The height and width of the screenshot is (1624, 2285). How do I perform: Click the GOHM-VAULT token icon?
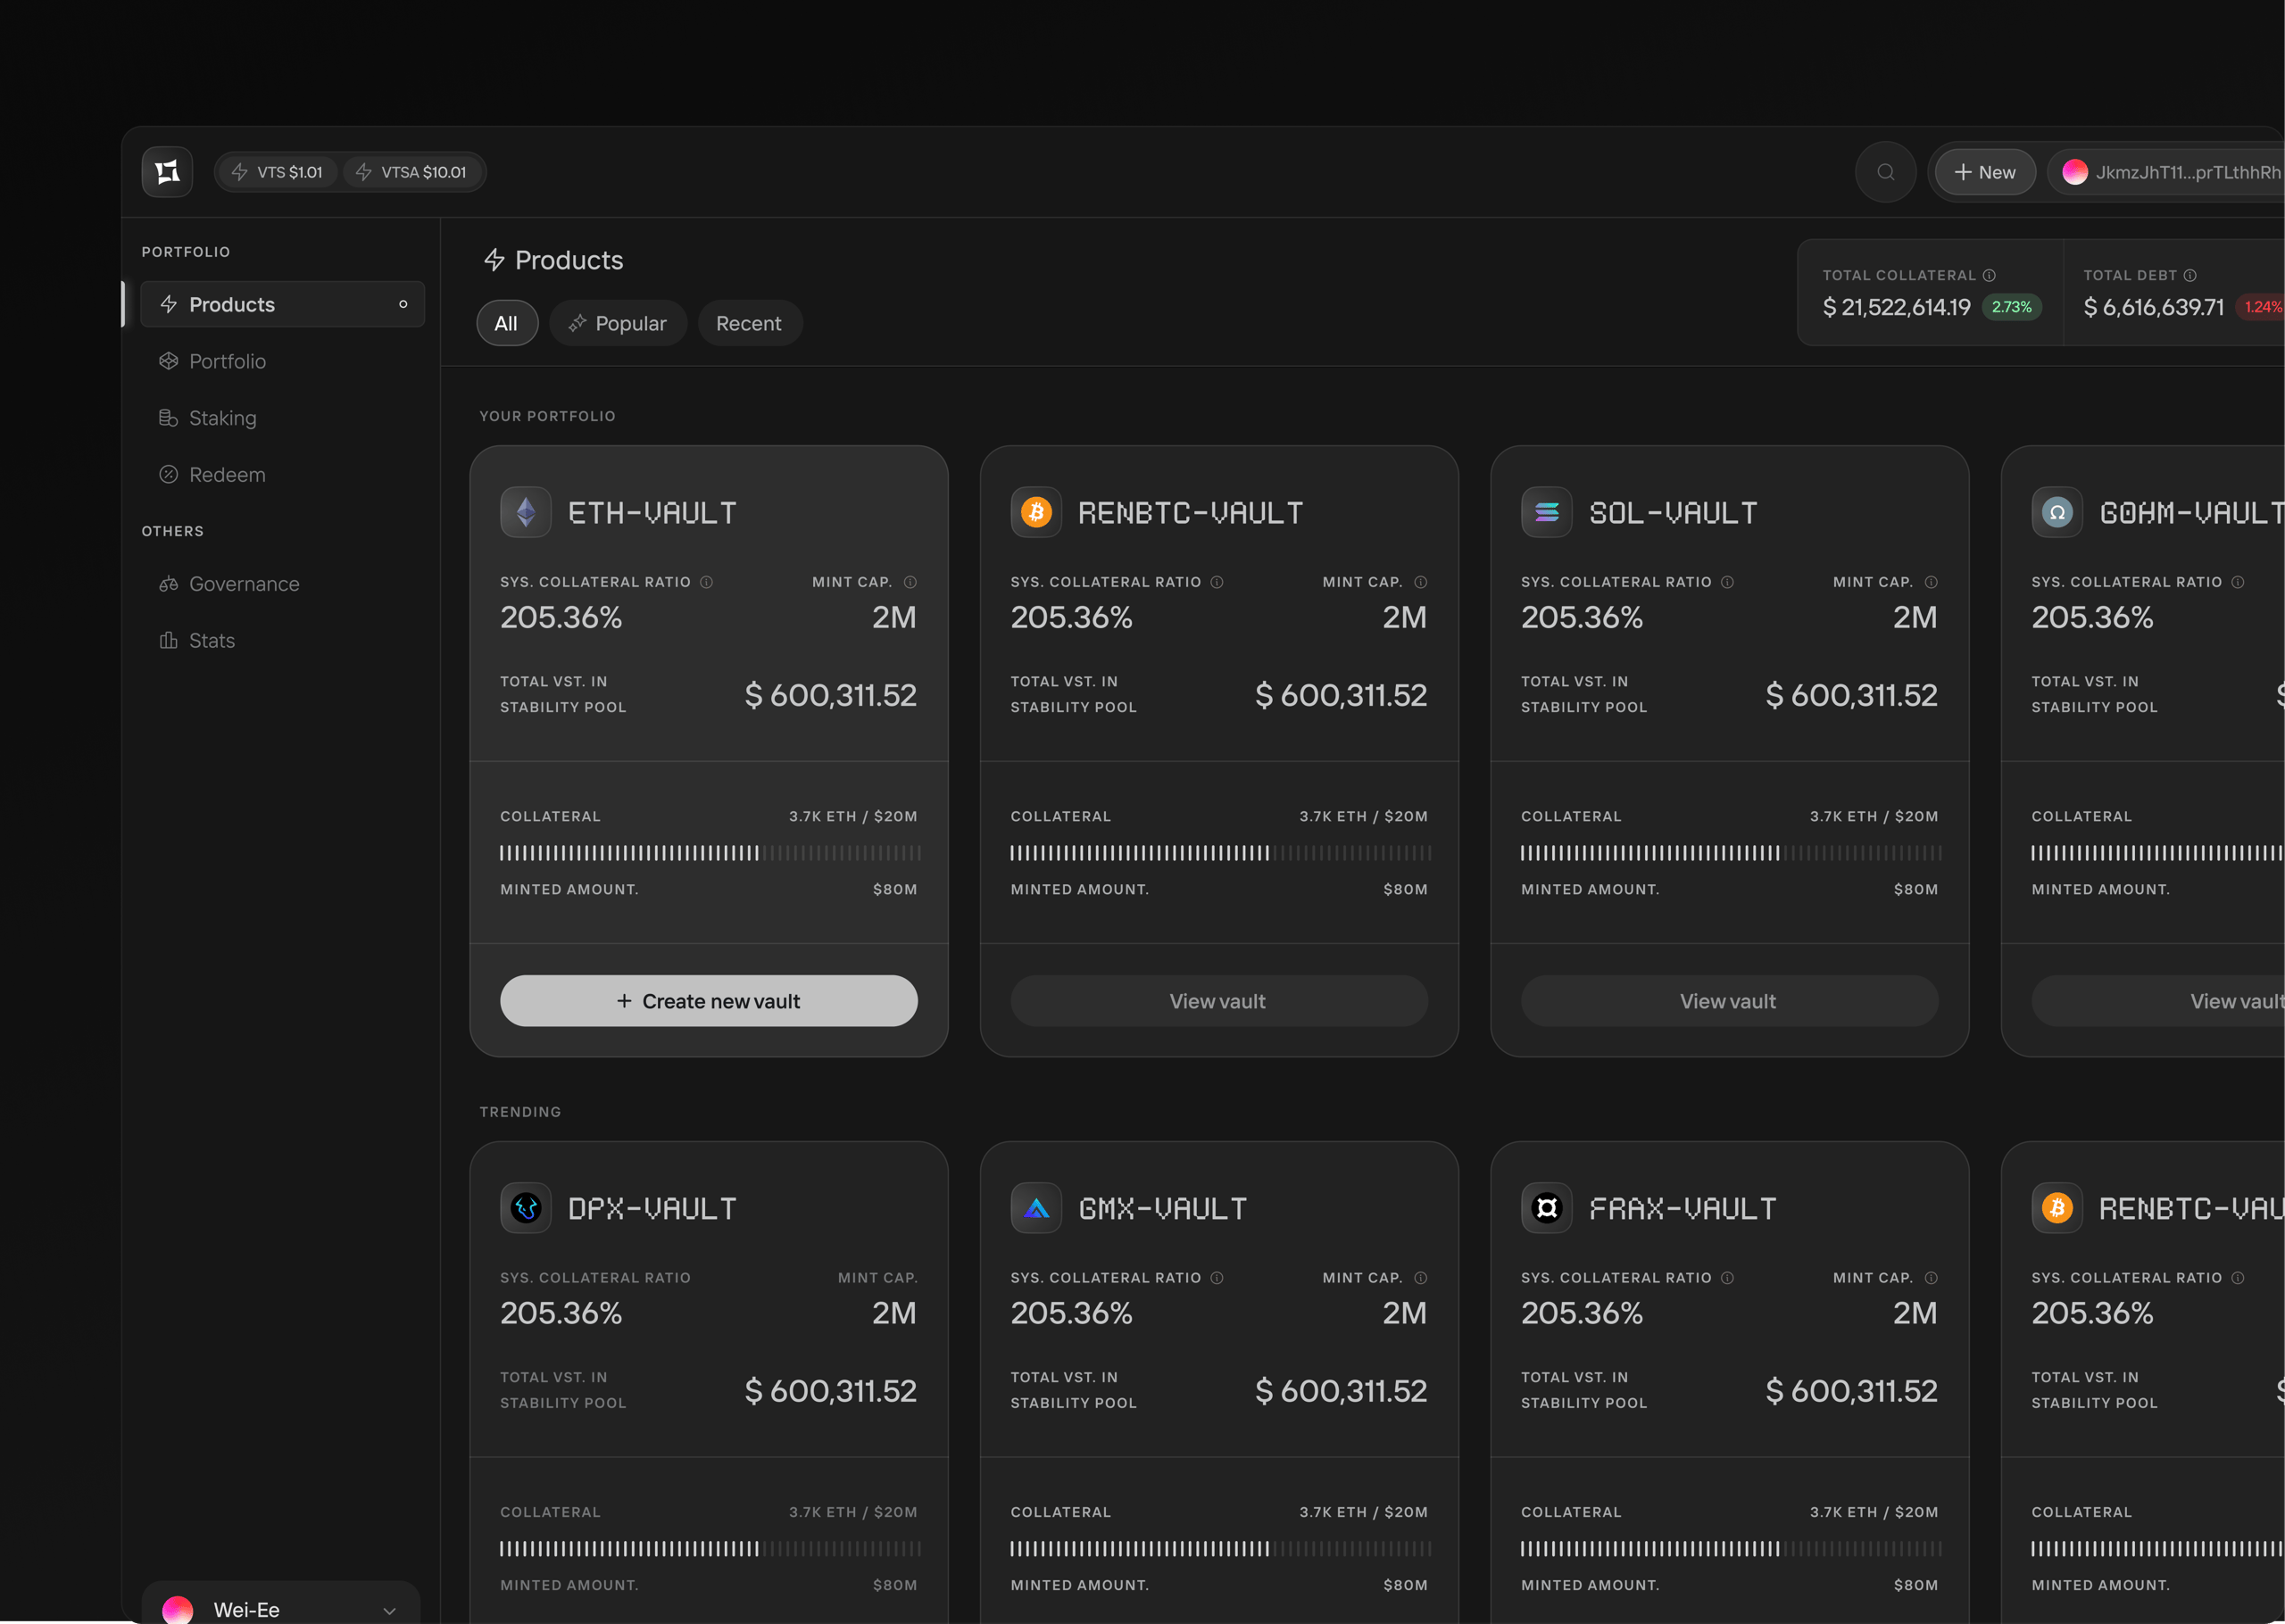coord(2057,512)
